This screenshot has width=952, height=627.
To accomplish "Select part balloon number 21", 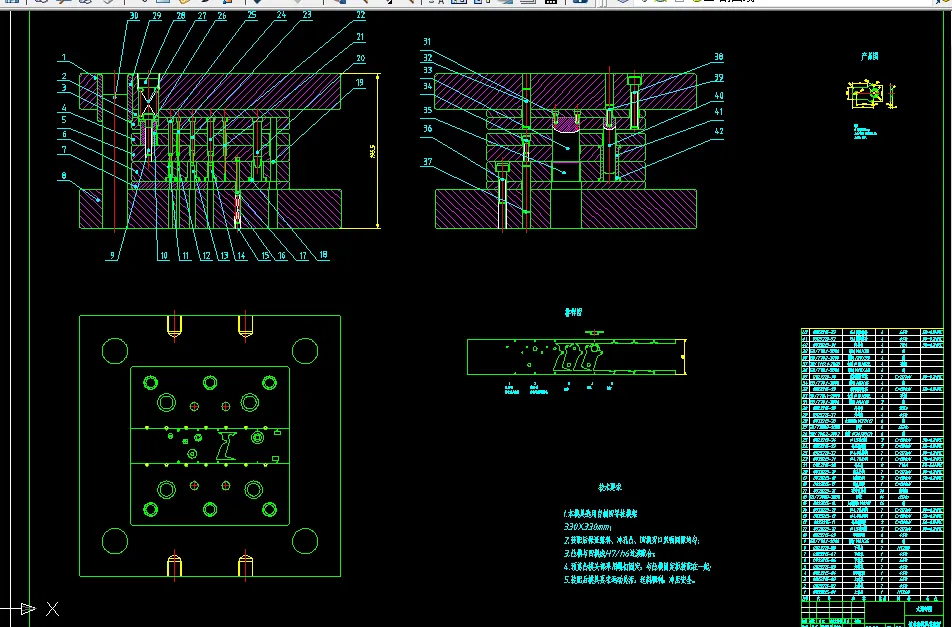I will click(x=361, y=37).
